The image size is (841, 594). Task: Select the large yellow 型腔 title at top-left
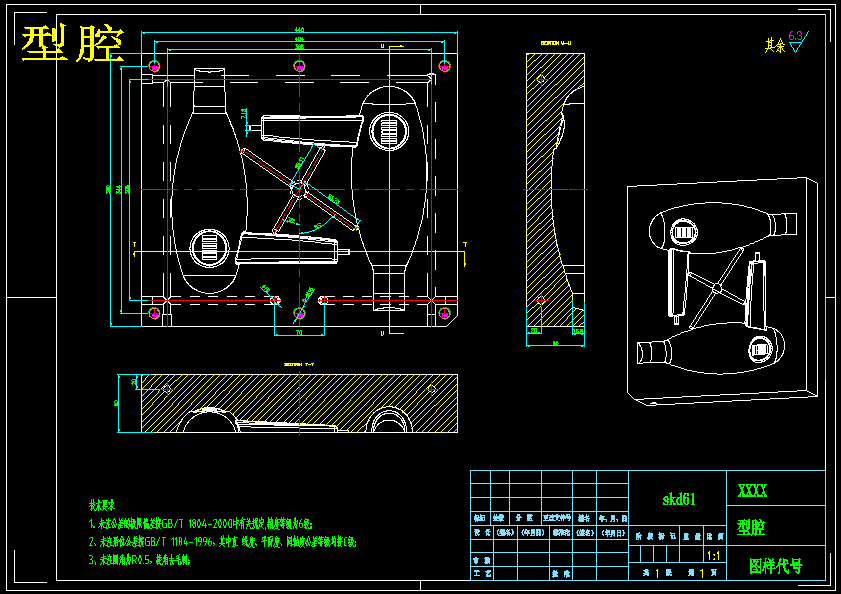click(x=73, y=43)
